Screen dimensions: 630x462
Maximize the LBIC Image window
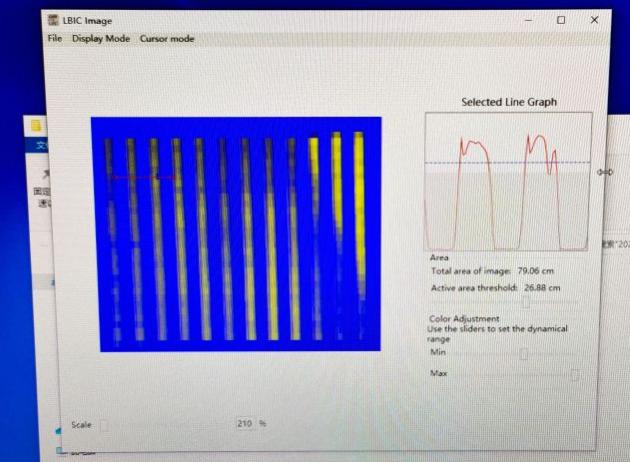tap(561, 20)
